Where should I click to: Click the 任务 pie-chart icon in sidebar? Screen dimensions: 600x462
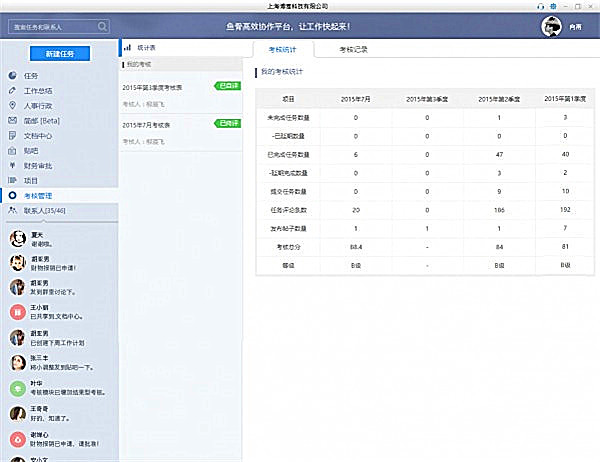pyautogui.click(x=11, y=75)
